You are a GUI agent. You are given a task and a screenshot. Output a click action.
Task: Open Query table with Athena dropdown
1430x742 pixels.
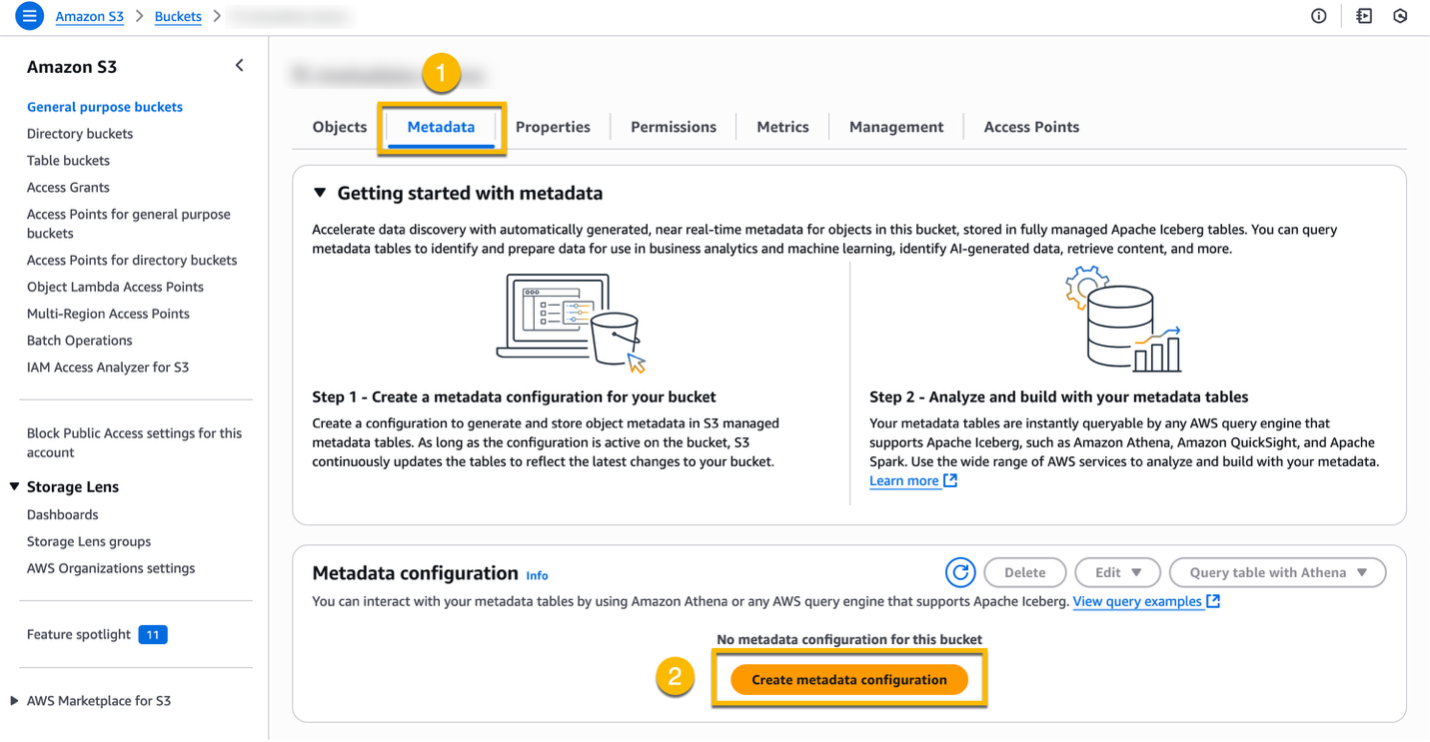1277,573
